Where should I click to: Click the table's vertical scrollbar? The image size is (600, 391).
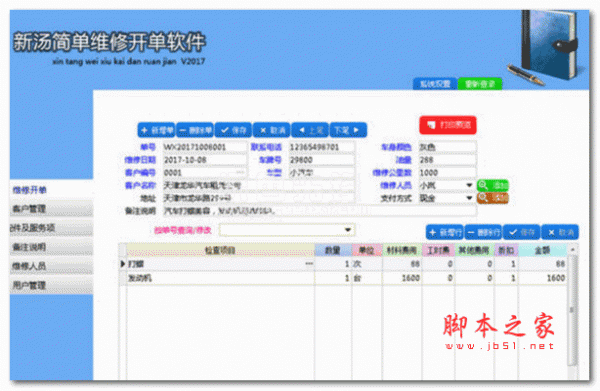coord(572,311)
